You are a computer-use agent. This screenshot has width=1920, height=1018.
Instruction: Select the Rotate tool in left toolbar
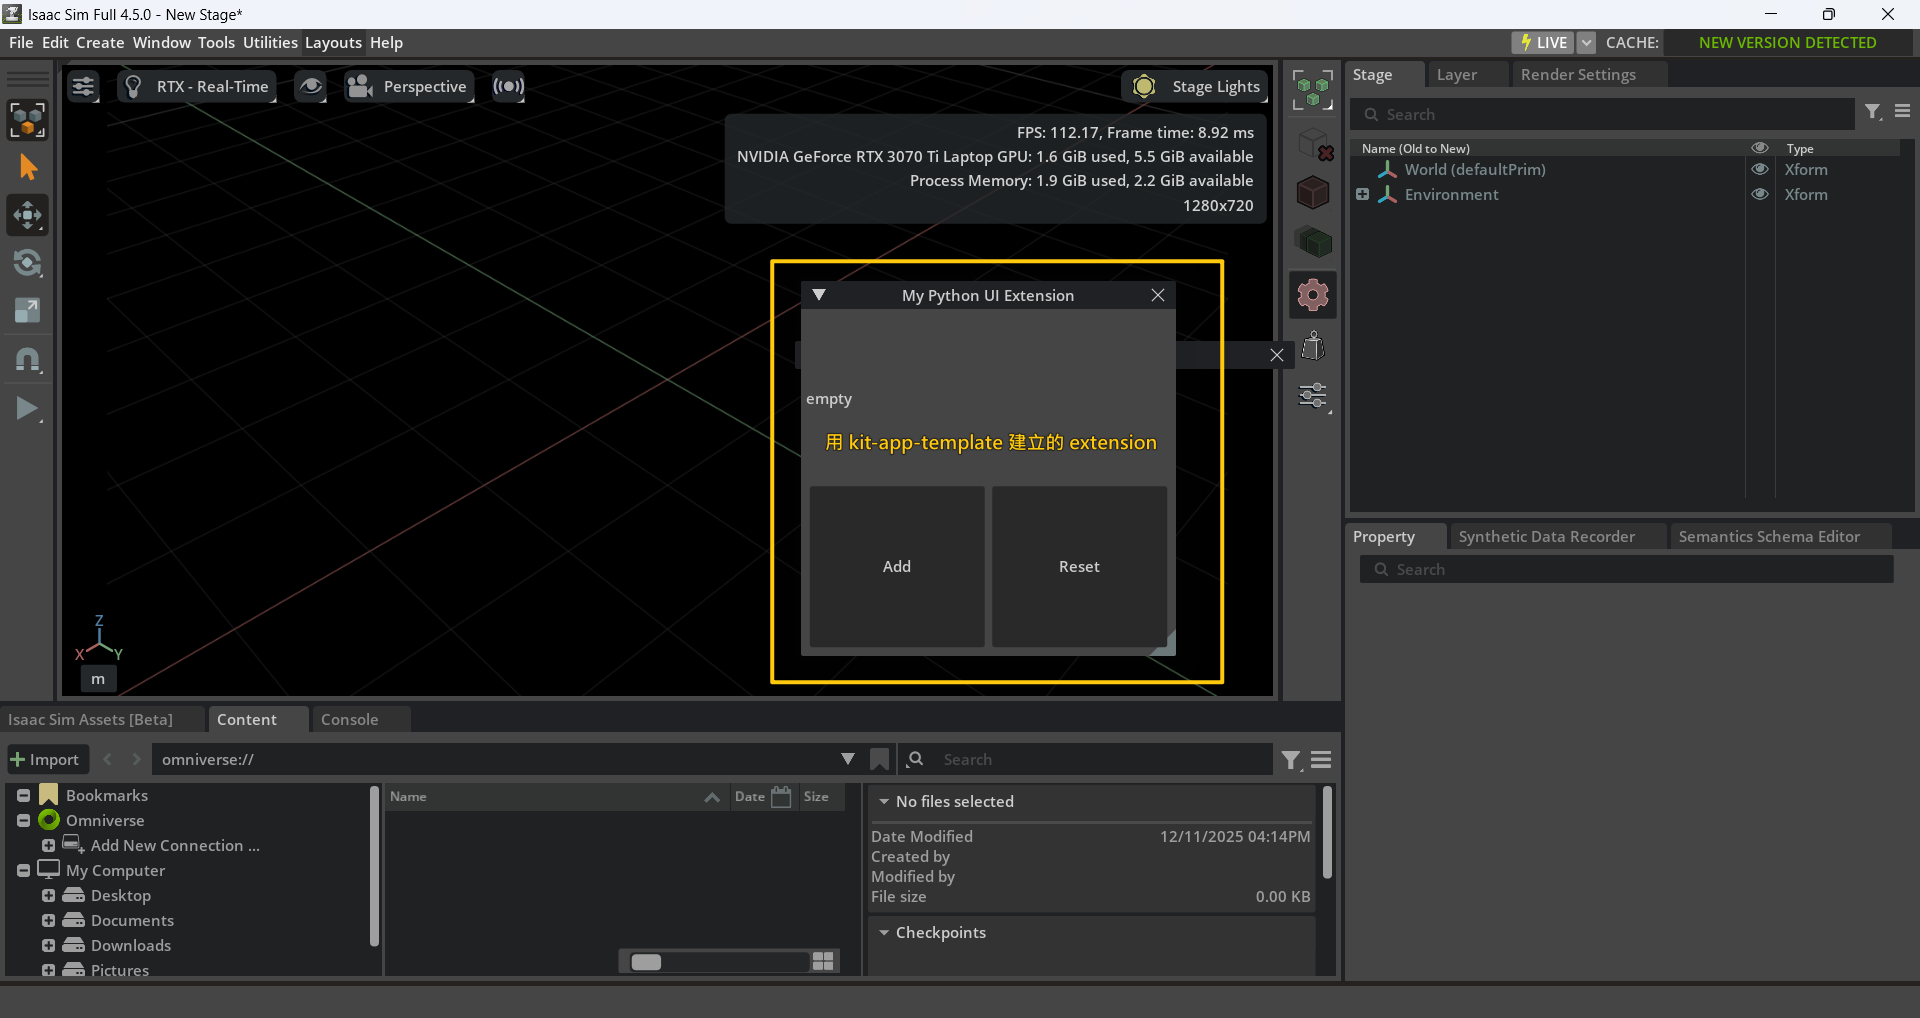click(27, 263)
